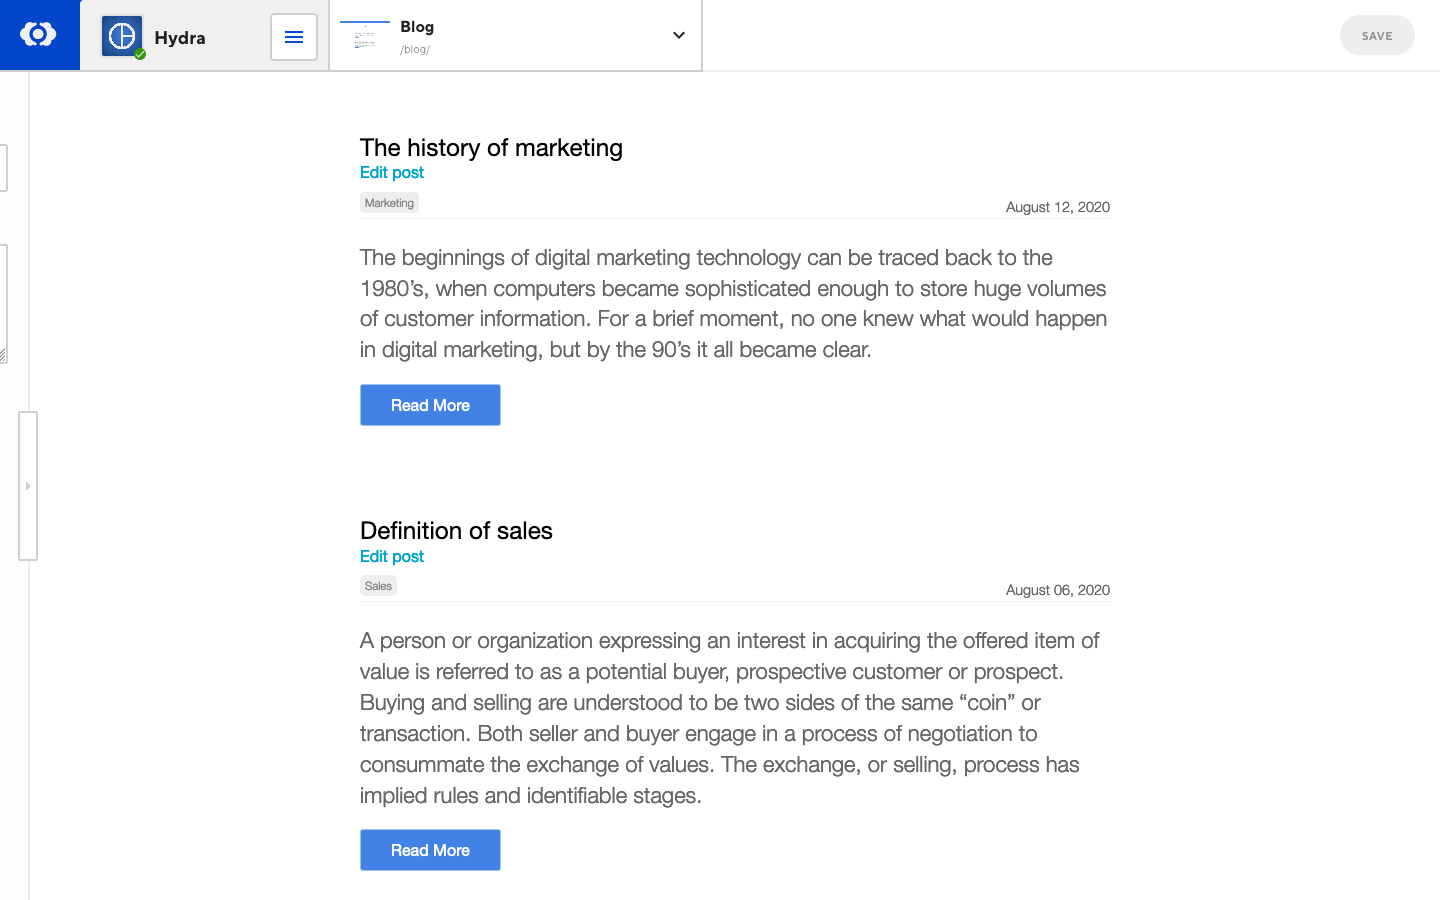Select the Marketing tag
This screenshot has width=1440, height=900.
point(389,203)
